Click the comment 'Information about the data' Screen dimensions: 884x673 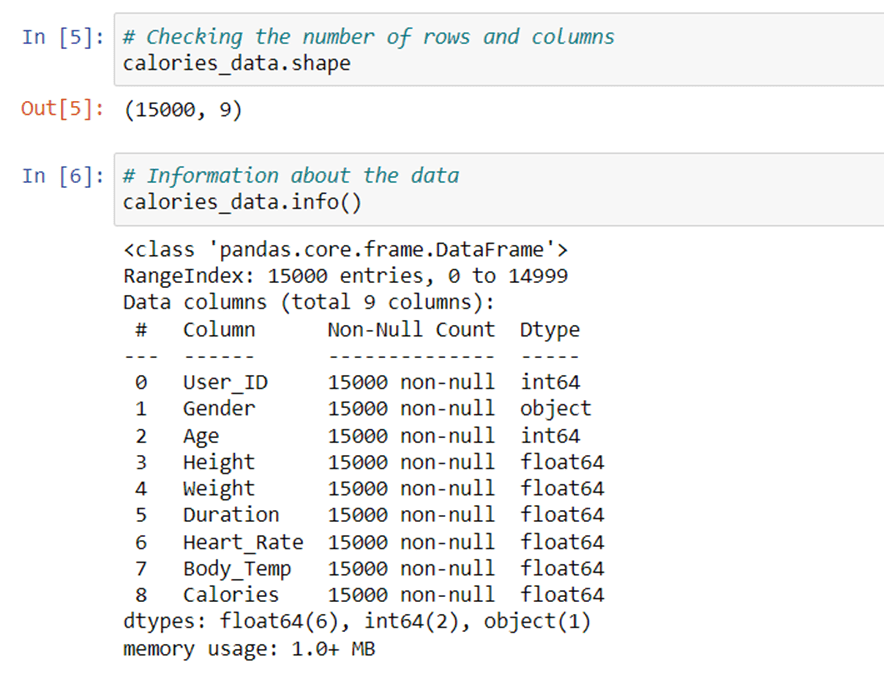click(x=291, y=176)
